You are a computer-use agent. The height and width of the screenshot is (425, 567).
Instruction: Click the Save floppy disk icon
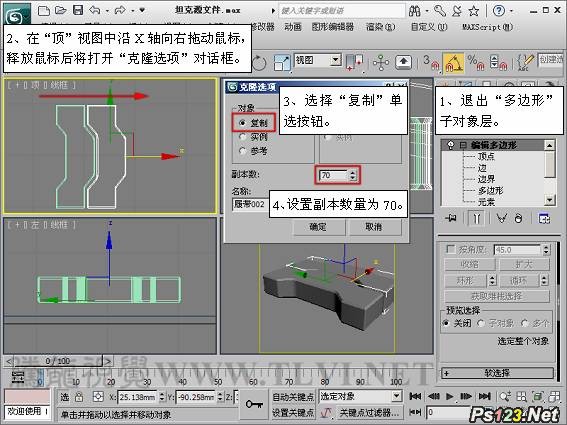point(78,10)
